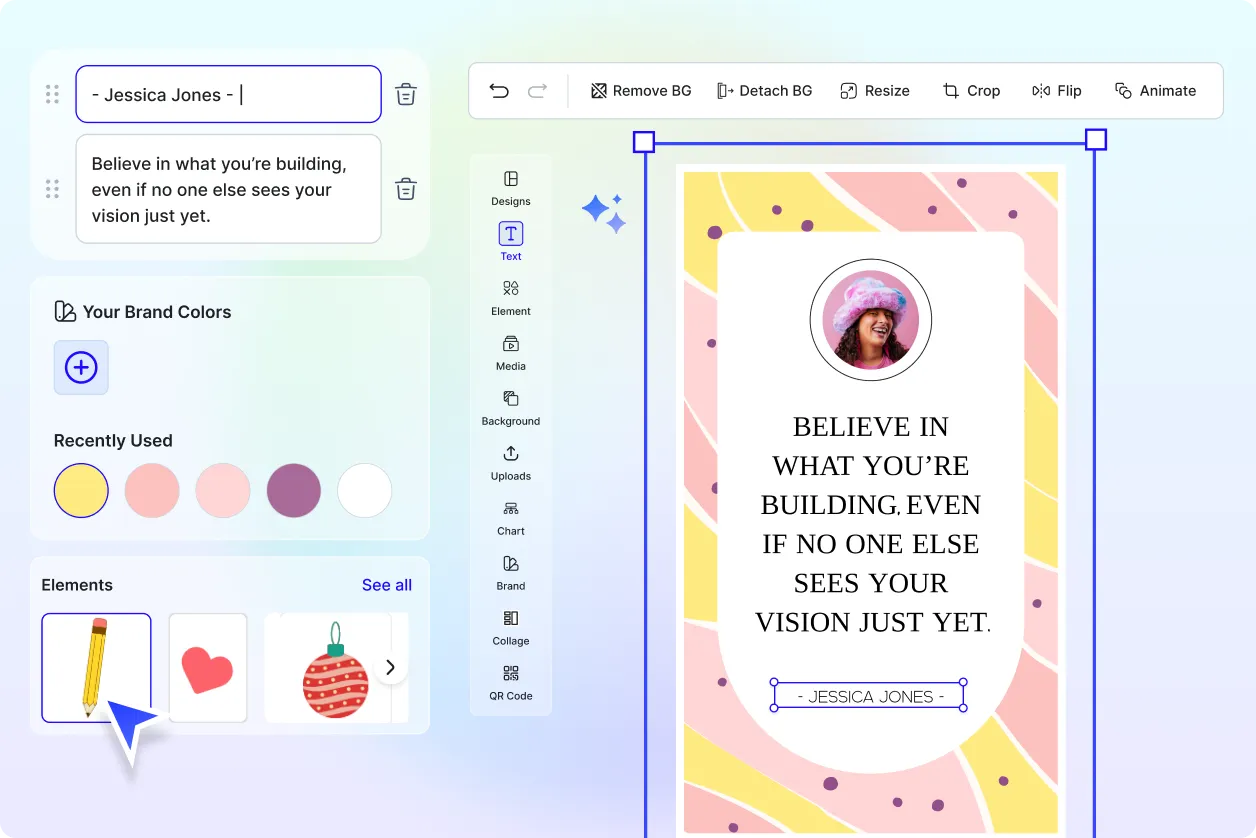1256x838 pixels.
Task: Click the Jessica Jones text input field
Action: [228, 95]
